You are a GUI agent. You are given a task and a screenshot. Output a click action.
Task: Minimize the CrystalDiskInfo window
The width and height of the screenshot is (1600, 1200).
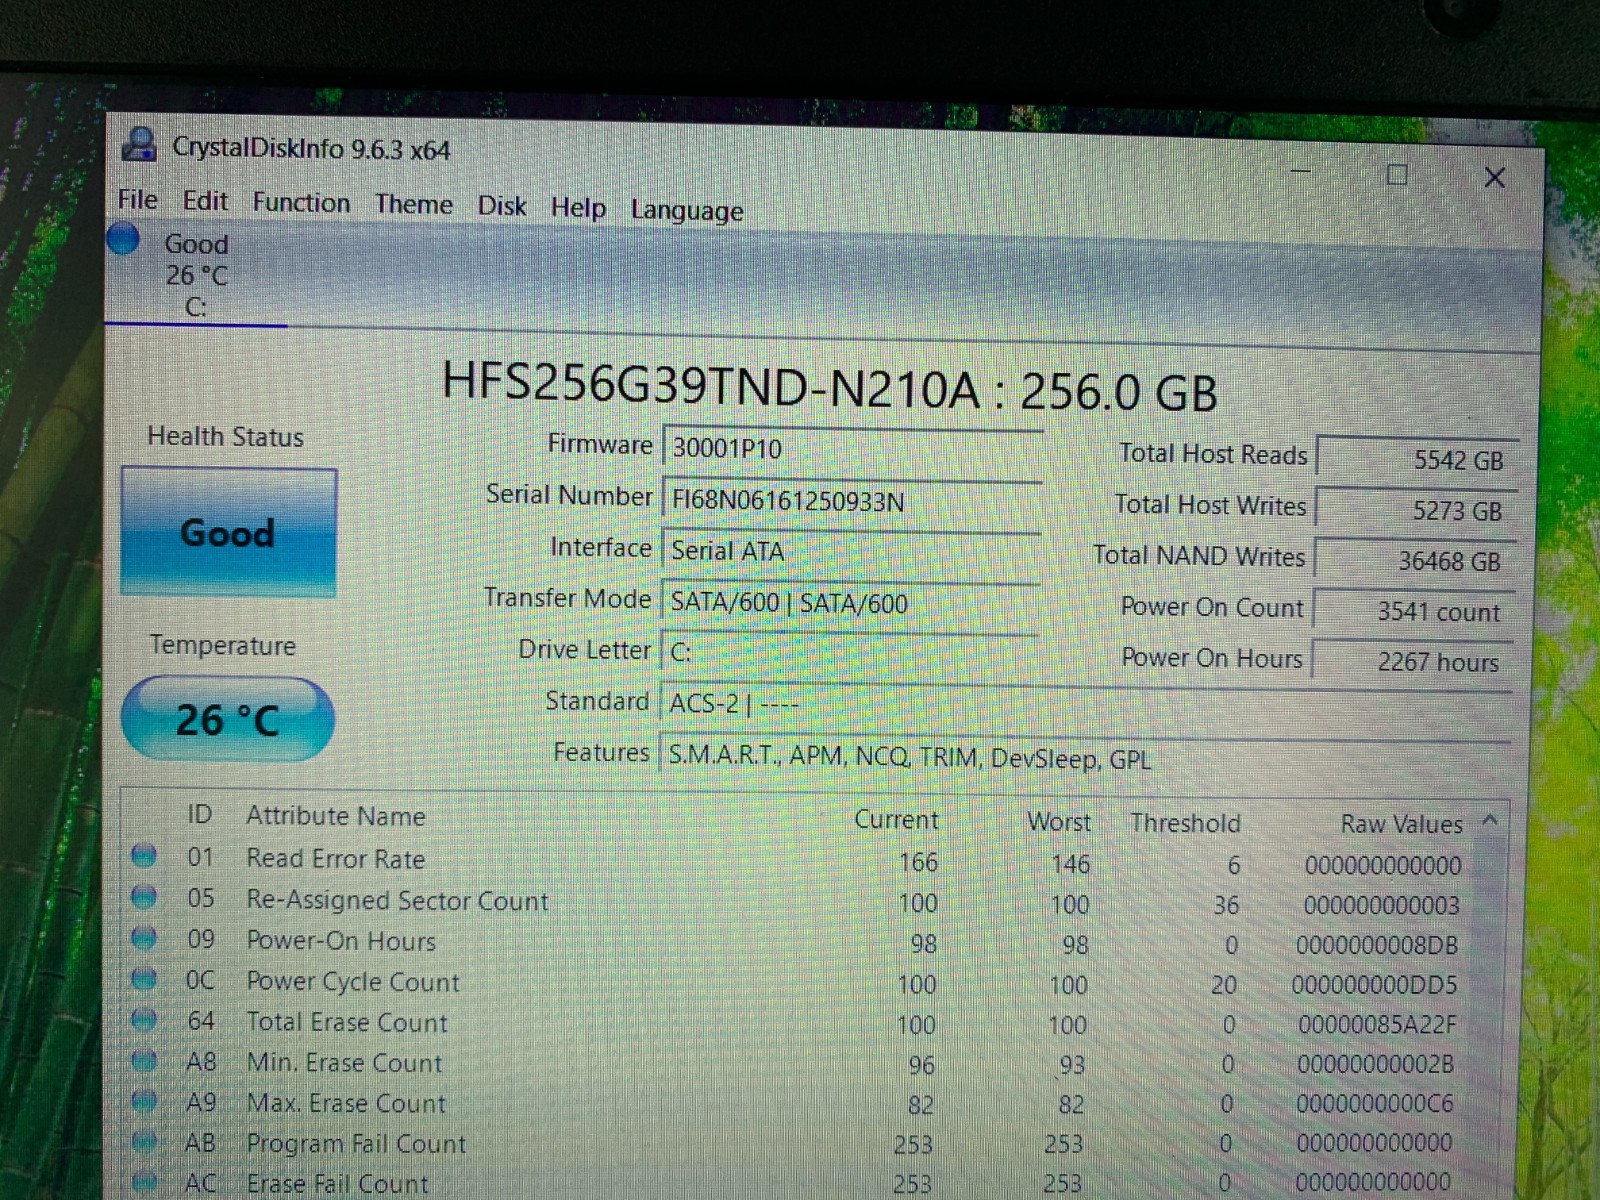tap(1301, 171)
